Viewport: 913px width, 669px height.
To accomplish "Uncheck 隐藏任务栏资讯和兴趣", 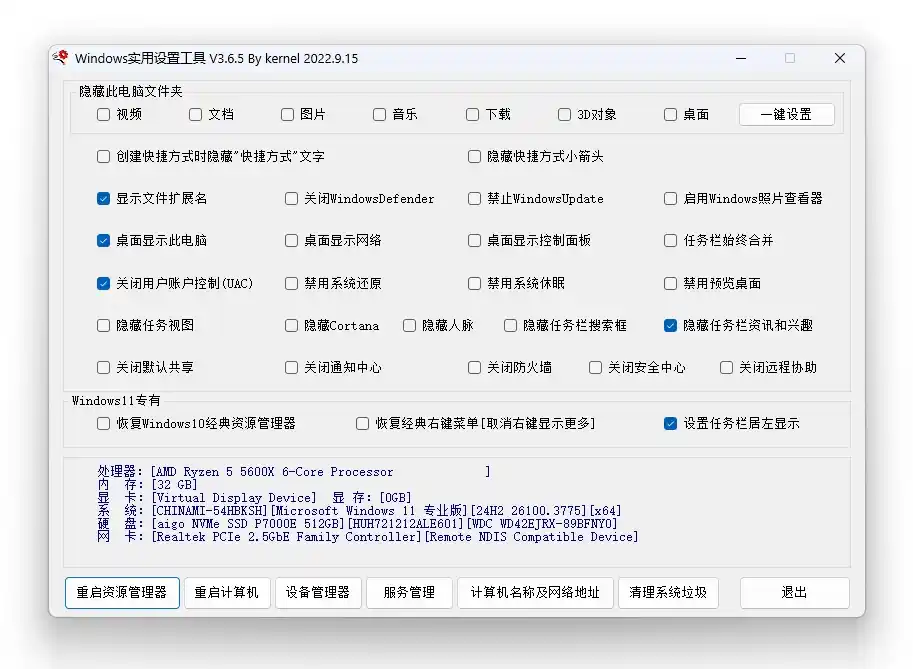I will pos(670,325).
